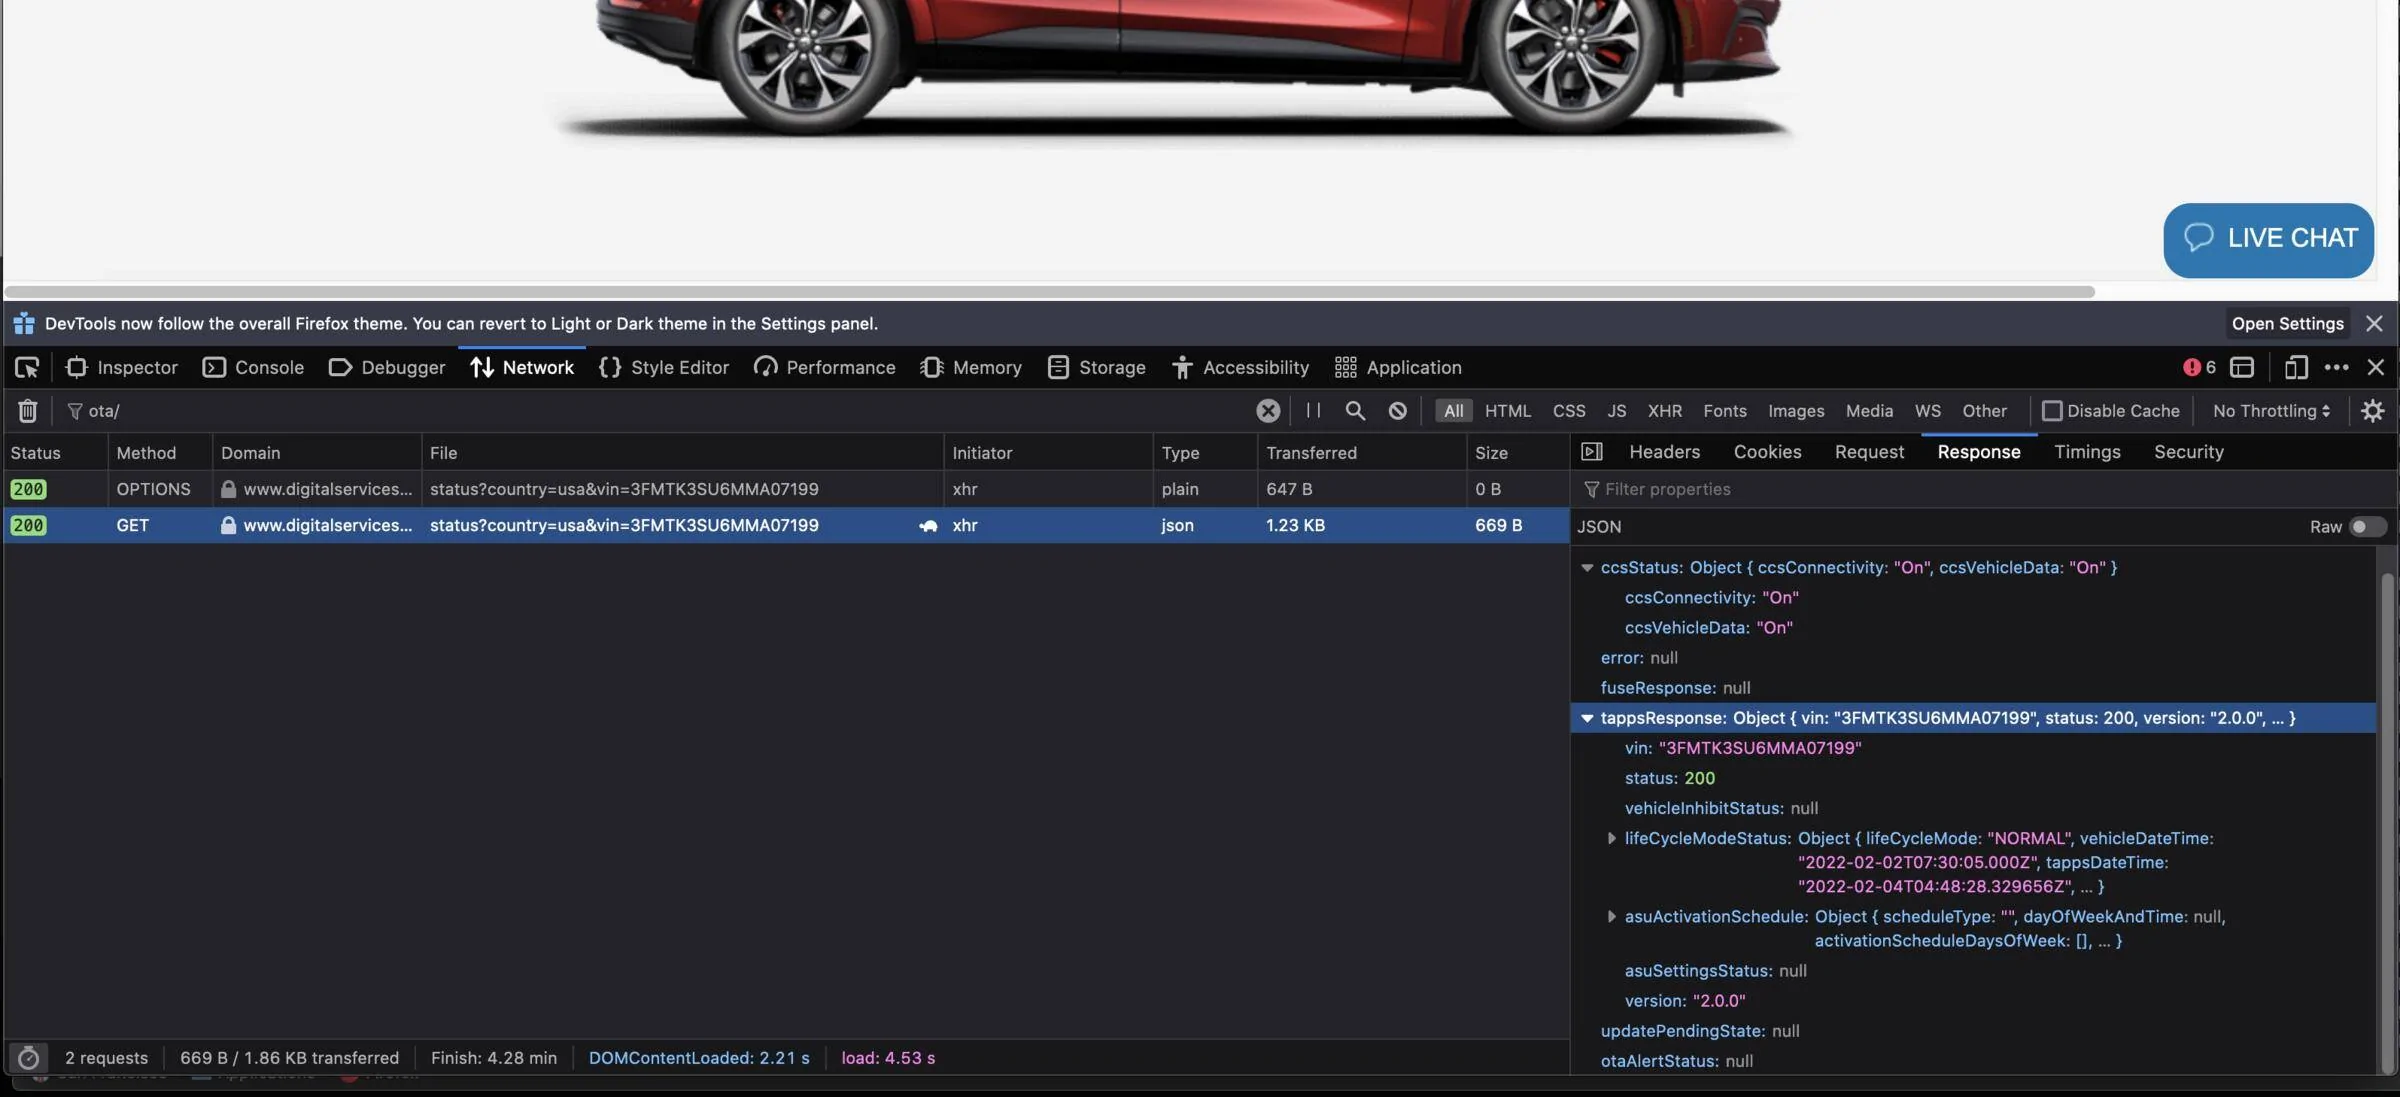Enable the Disable Cache checkbox
Screen dimensions: 2400x1097
point(2052,411)
